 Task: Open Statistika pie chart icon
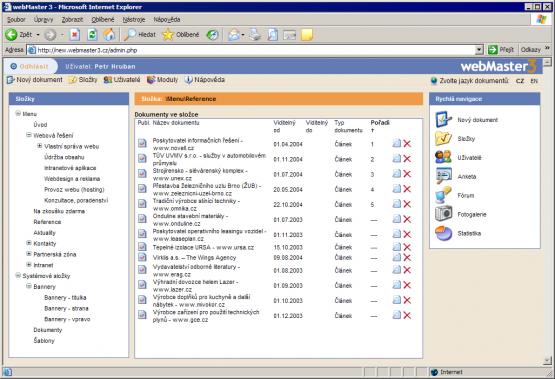(x=444, y=234)
